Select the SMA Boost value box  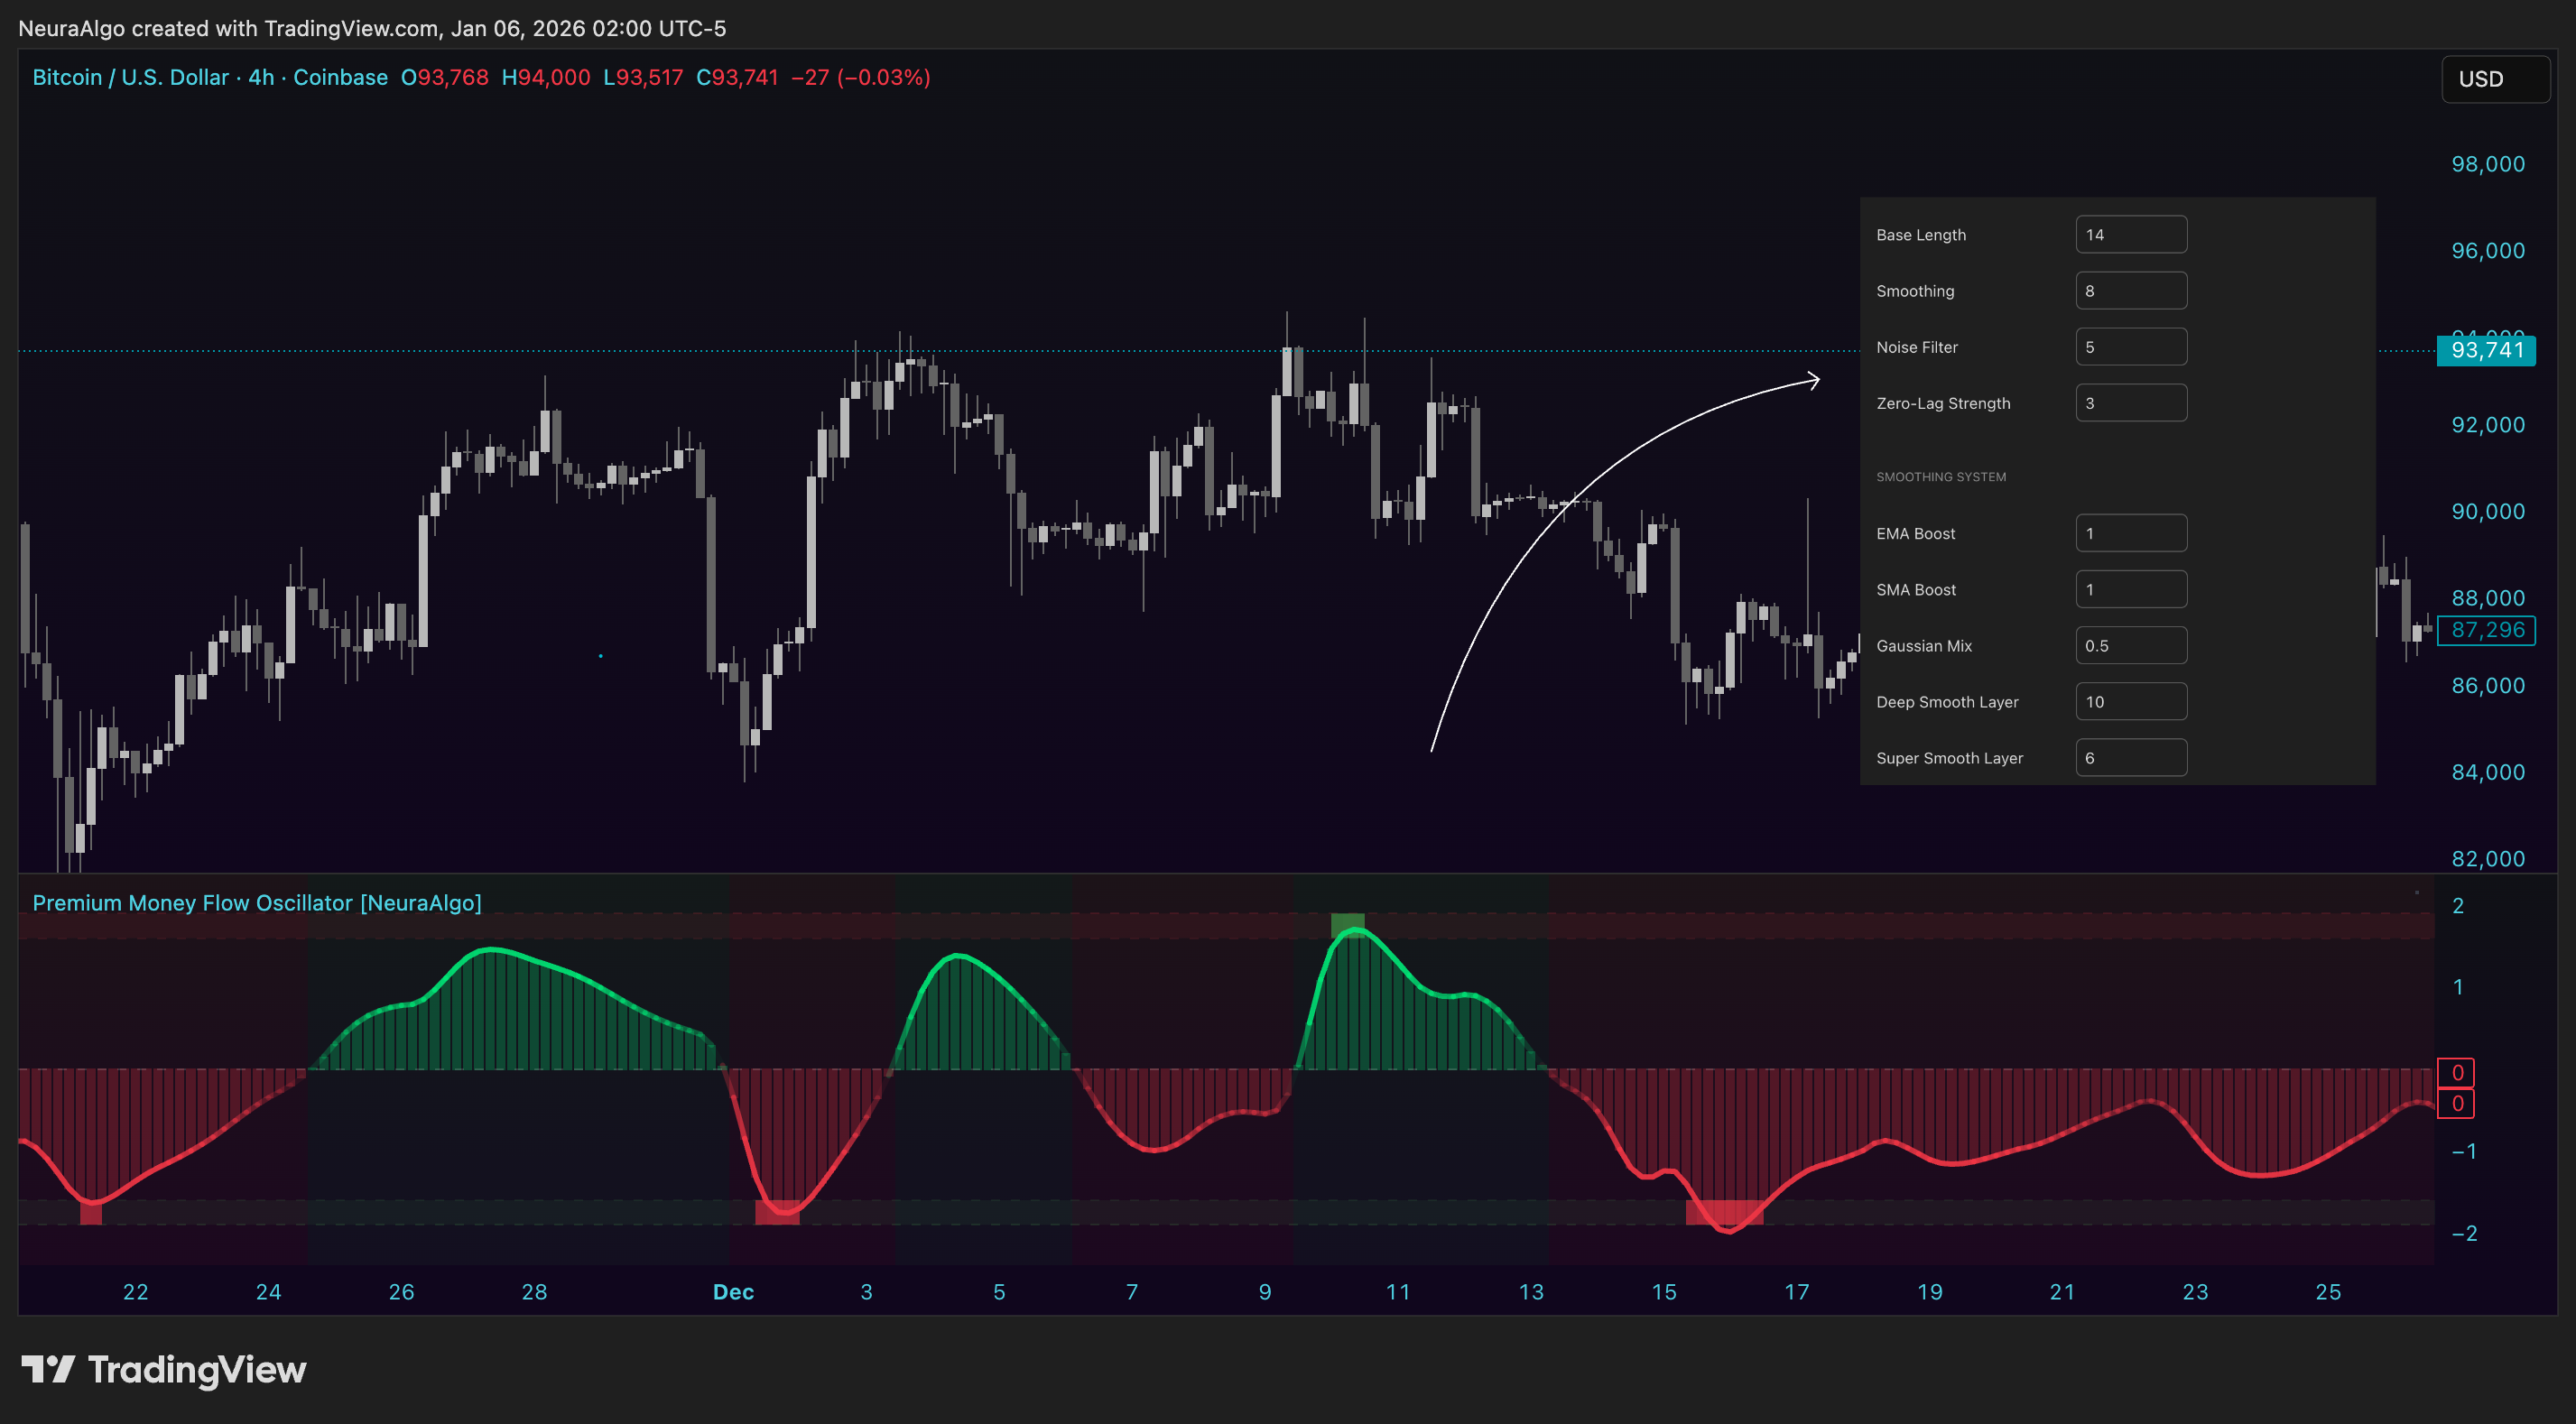pos(2131,589)
